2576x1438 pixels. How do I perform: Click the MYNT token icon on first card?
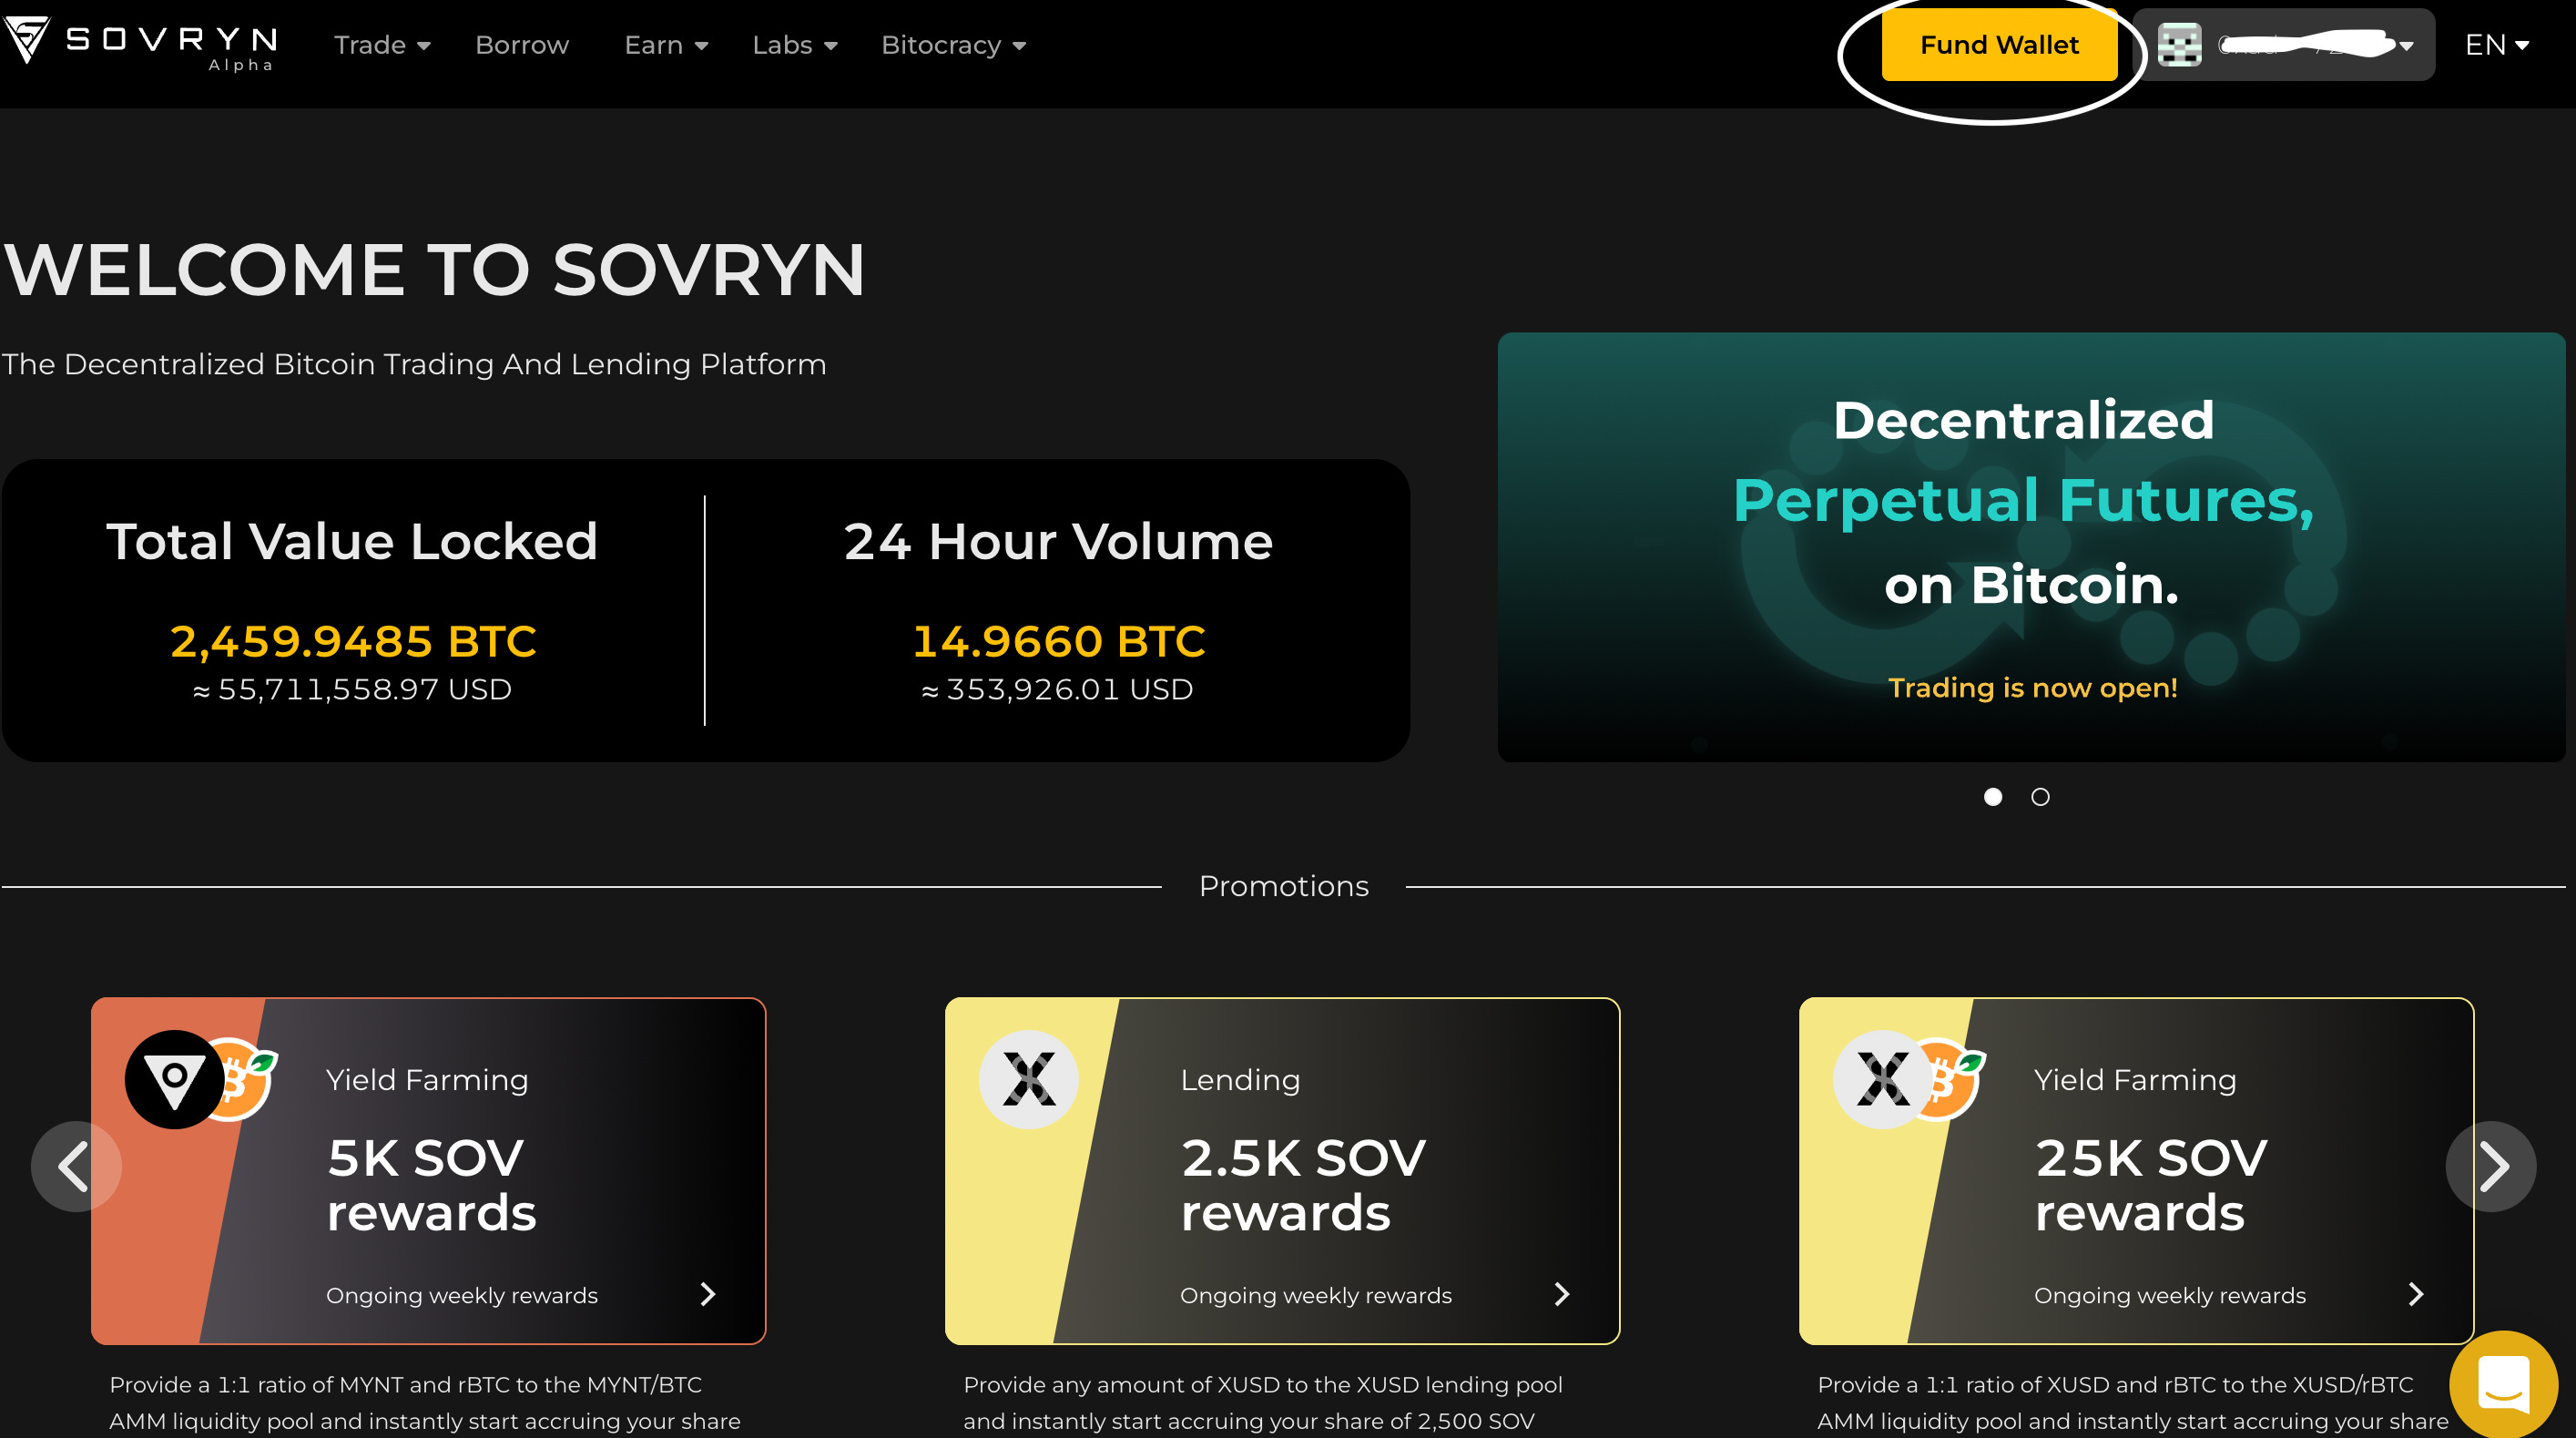(x=175, y=1080)
